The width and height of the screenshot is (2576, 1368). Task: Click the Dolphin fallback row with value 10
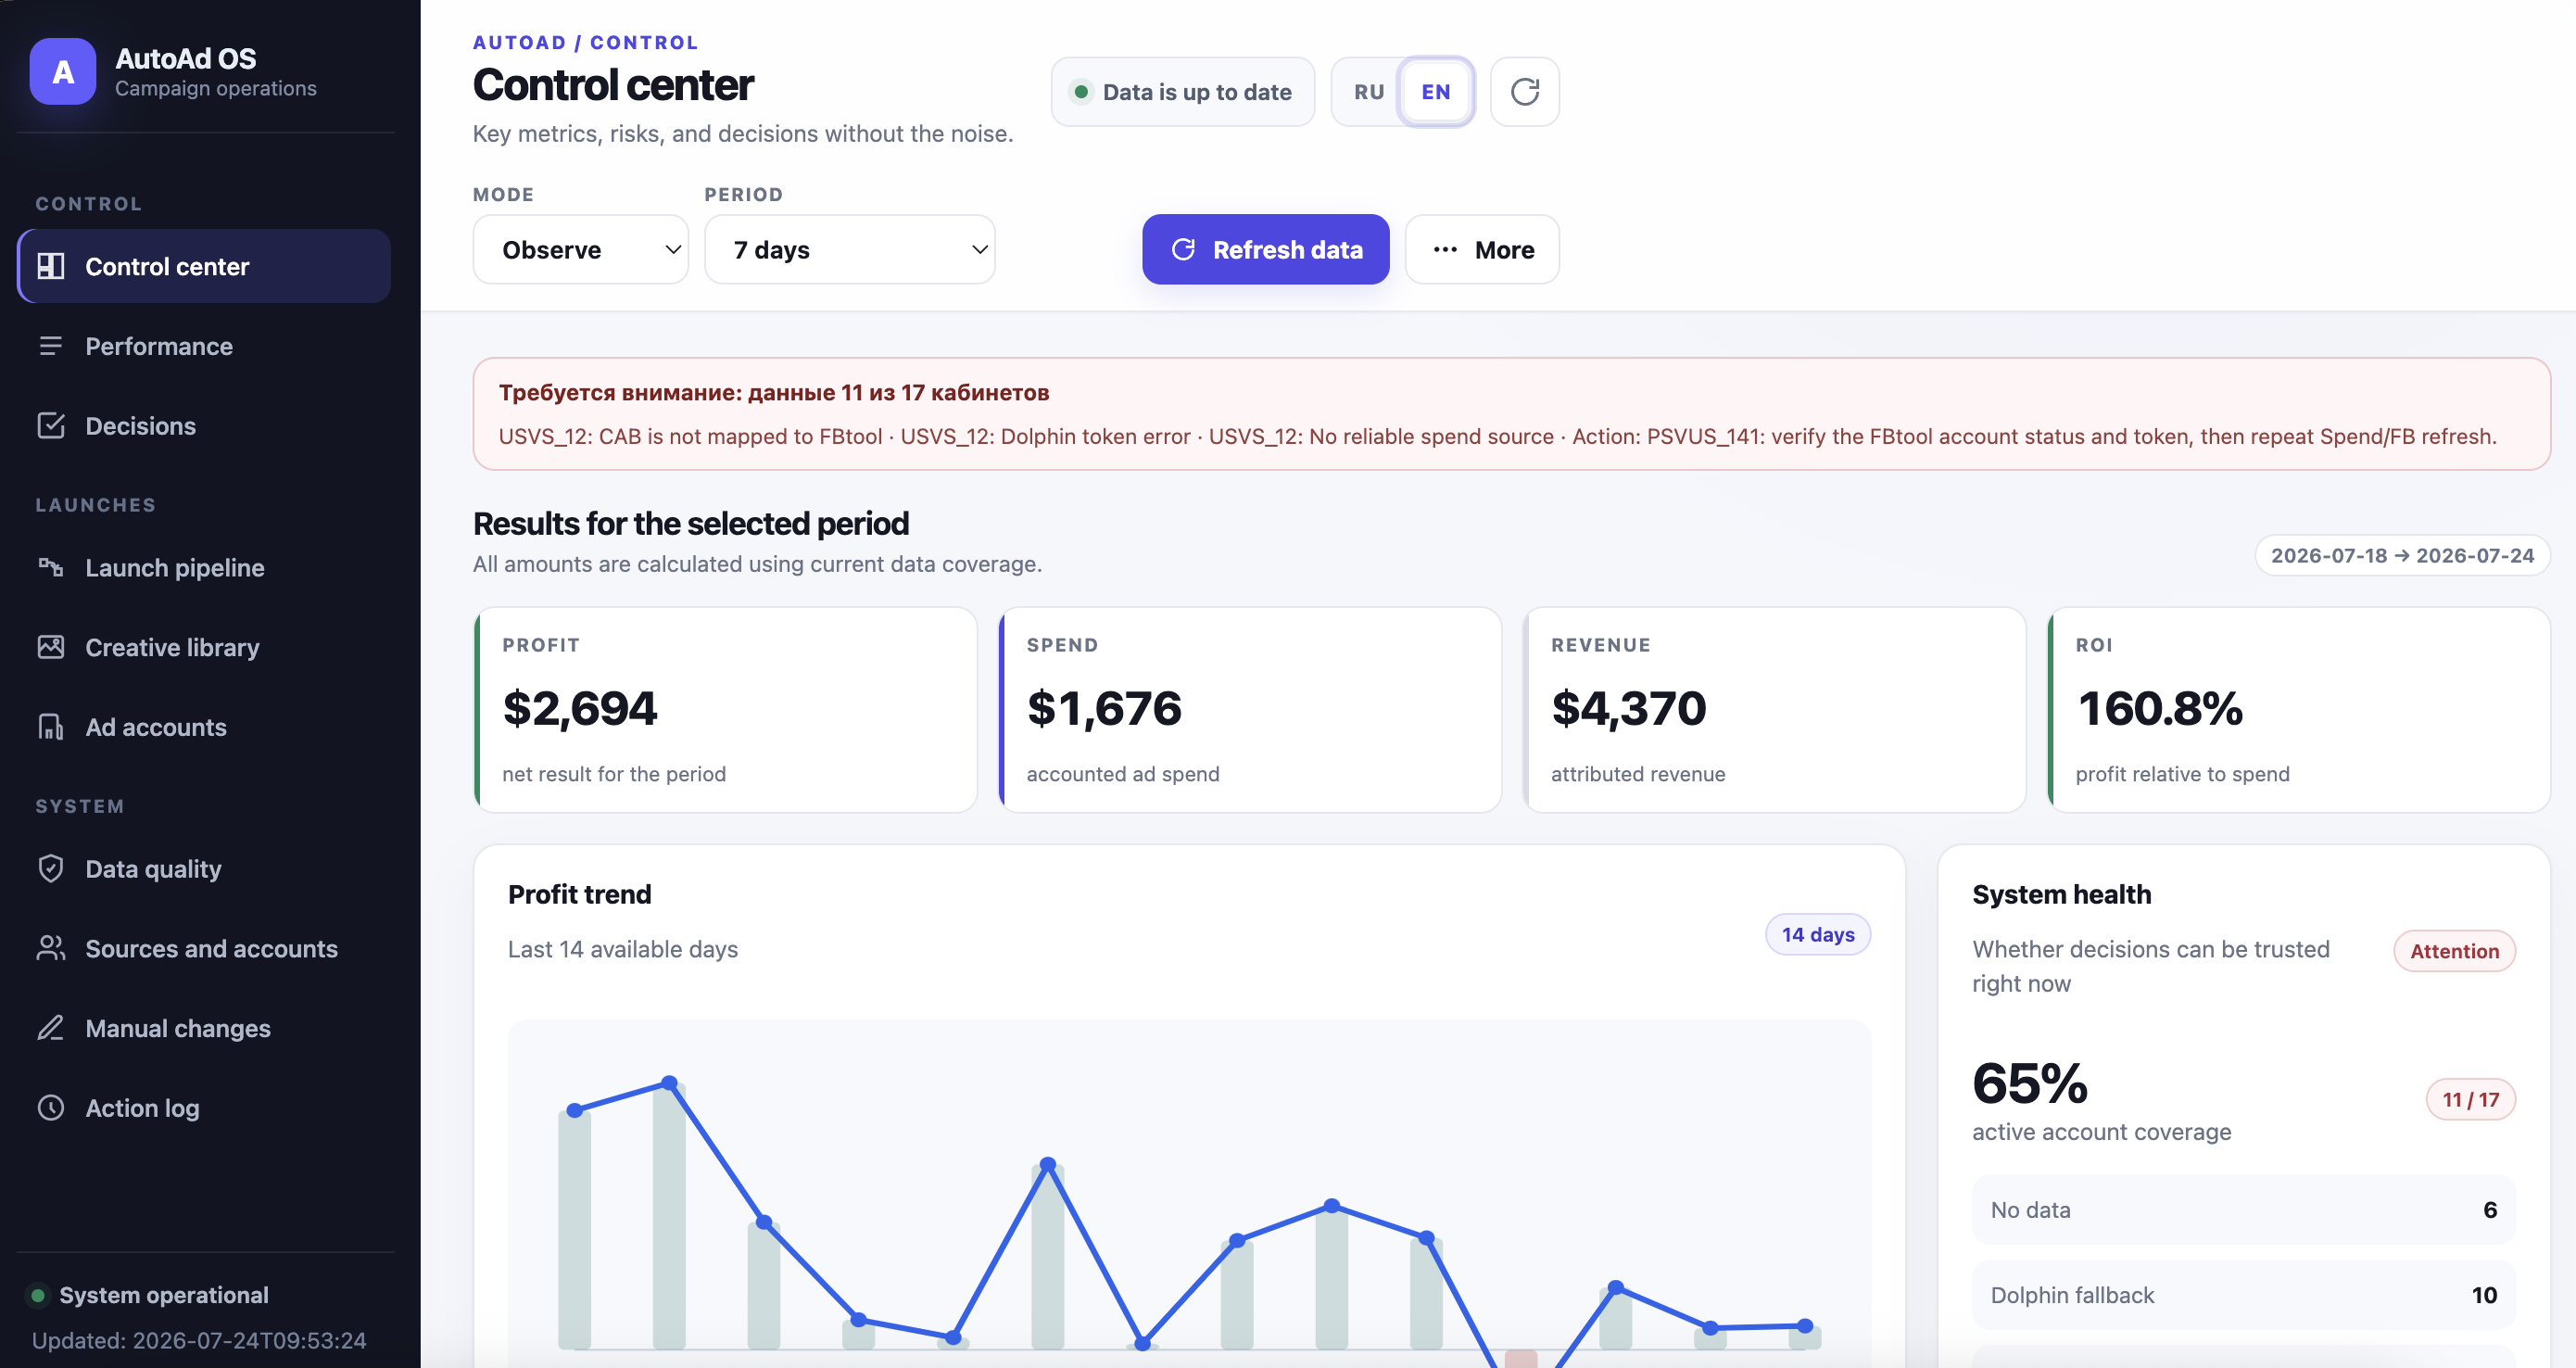coord(2243,1295)
